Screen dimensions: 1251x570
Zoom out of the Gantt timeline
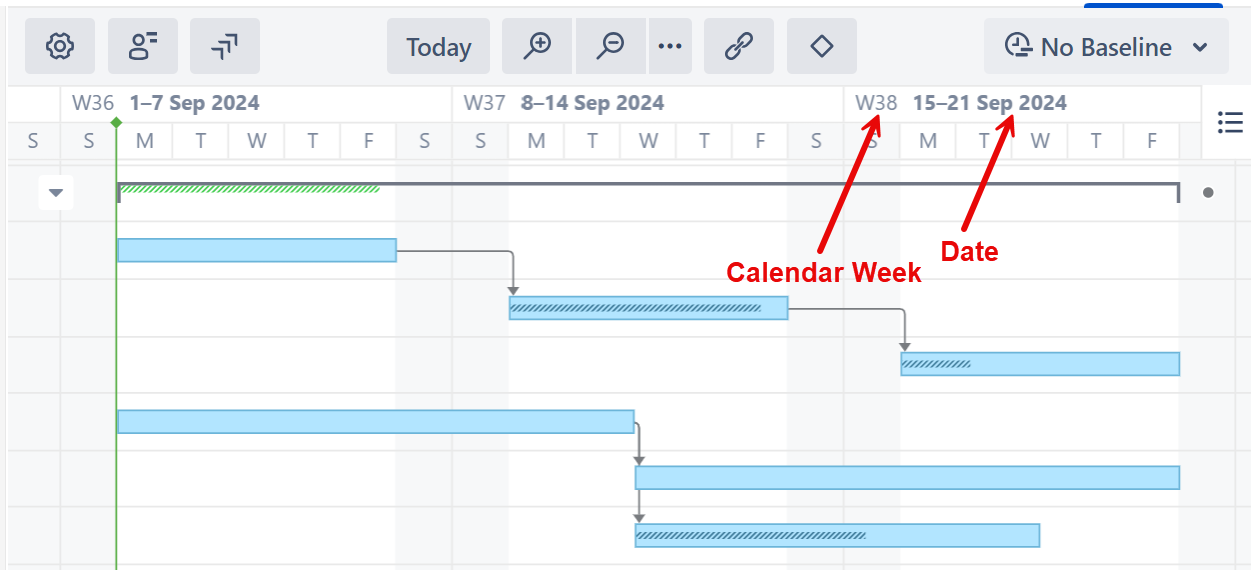[610, 46]
